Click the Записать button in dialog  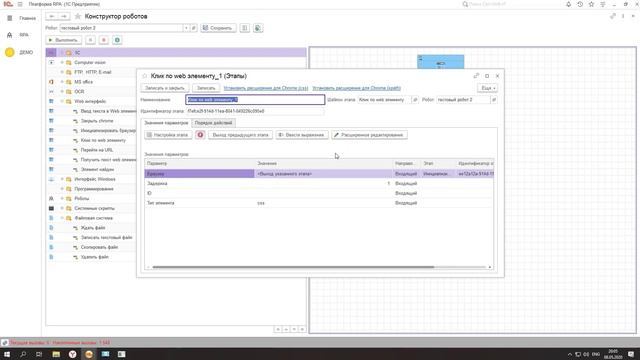click(206, 88)
